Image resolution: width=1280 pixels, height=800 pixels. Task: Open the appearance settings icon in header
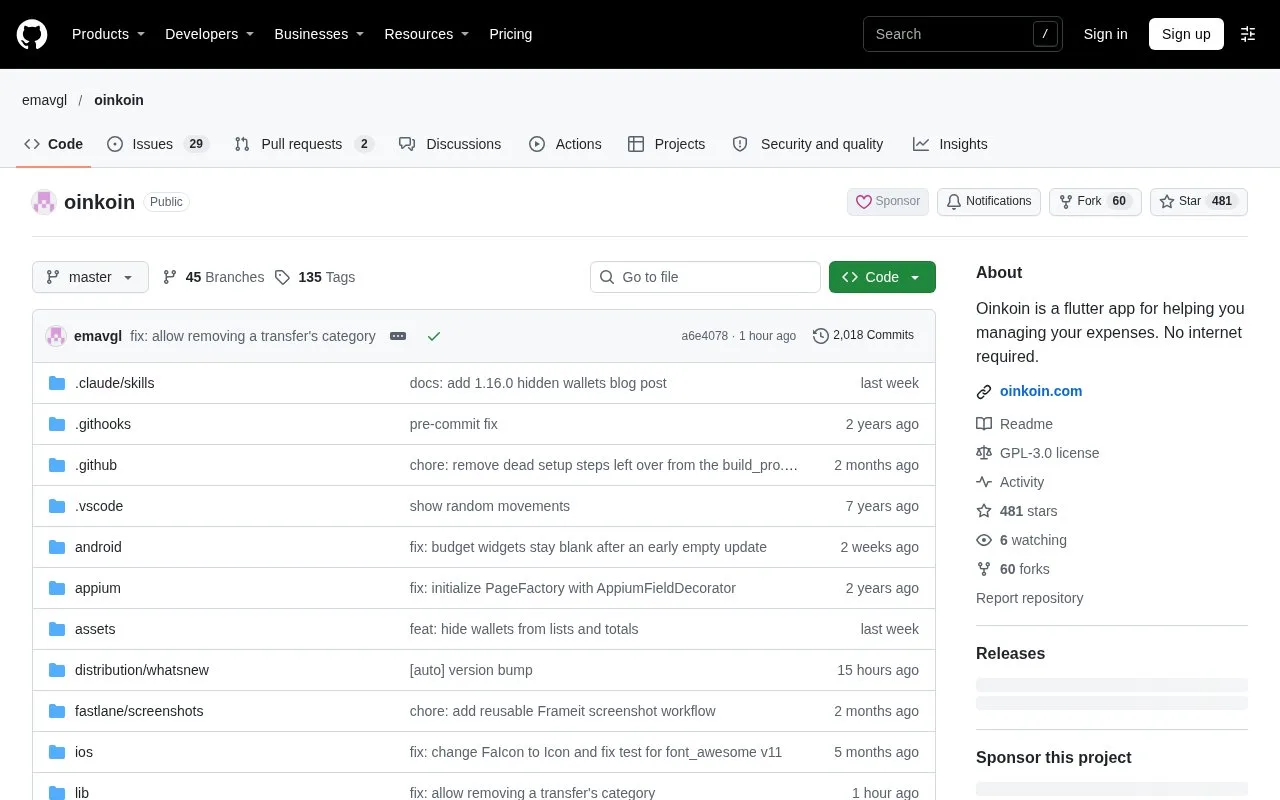point(1248,34)
